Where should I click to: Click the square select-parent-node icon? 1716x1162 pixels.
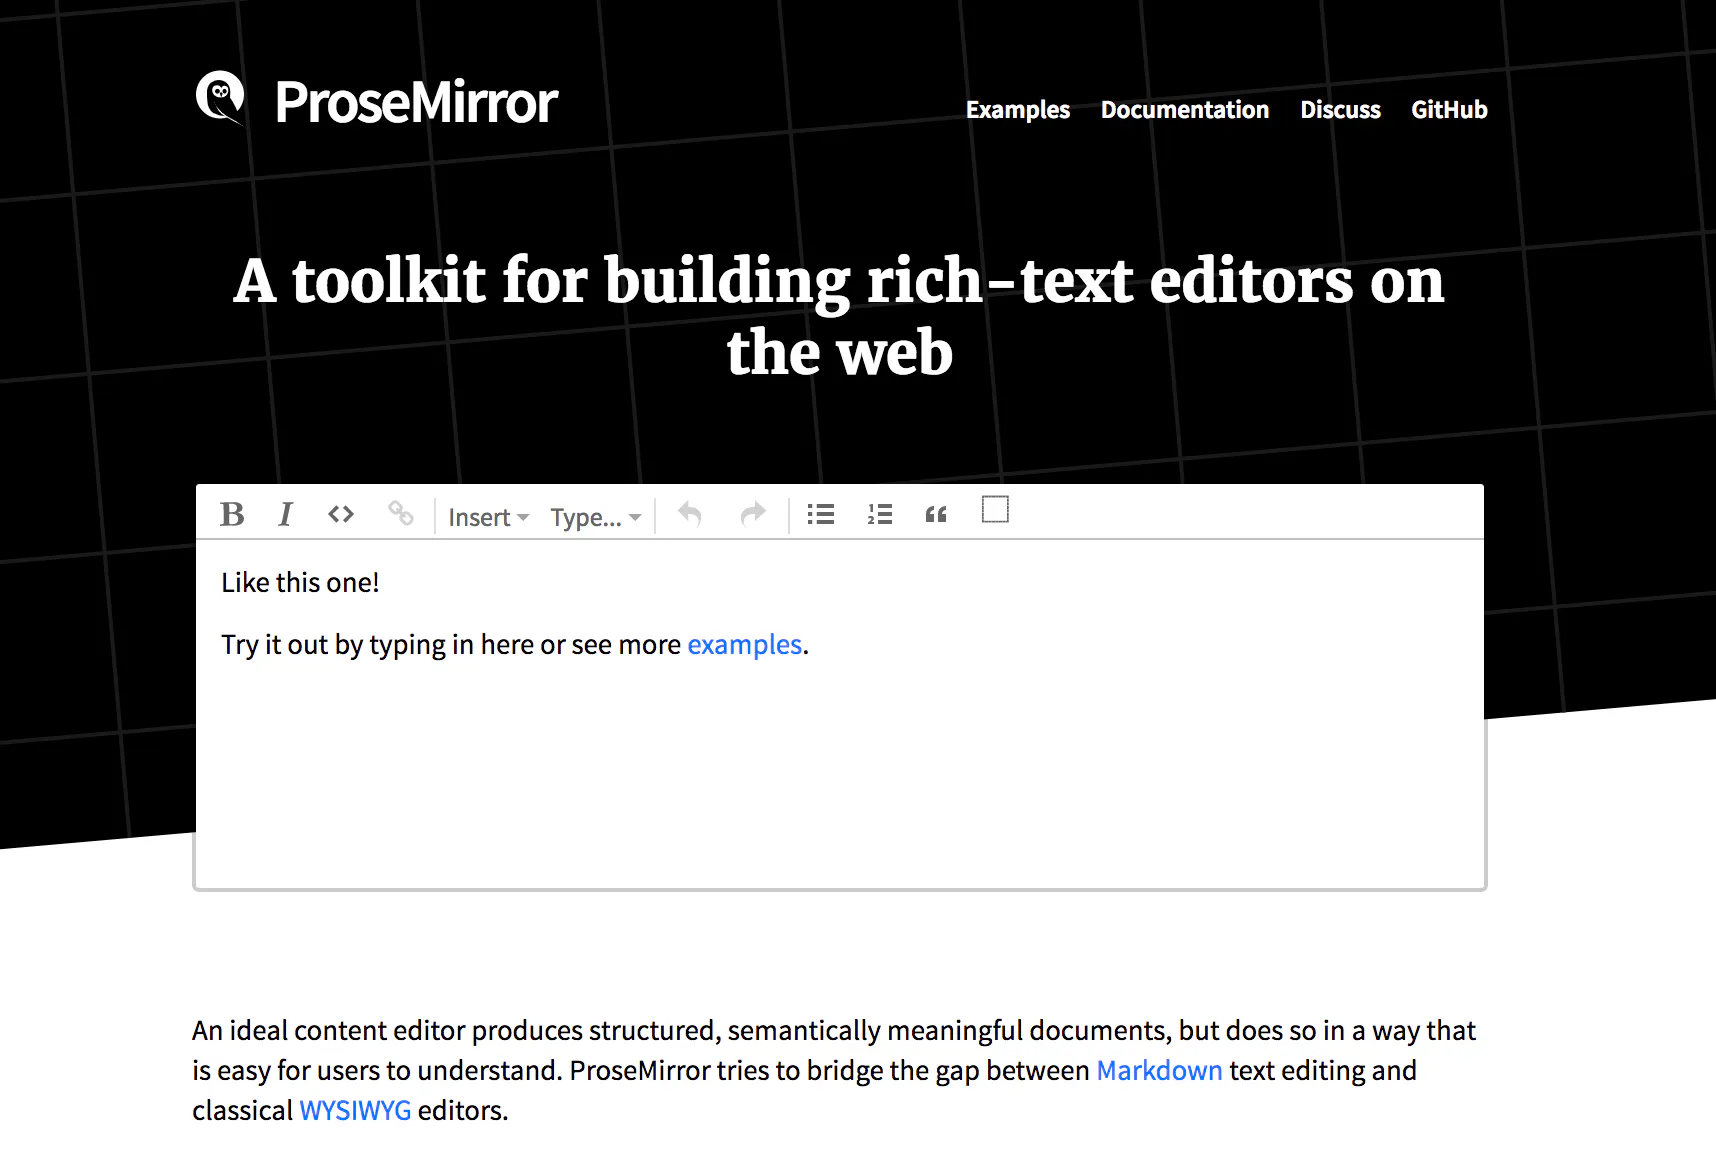click(x=995, y=510)
